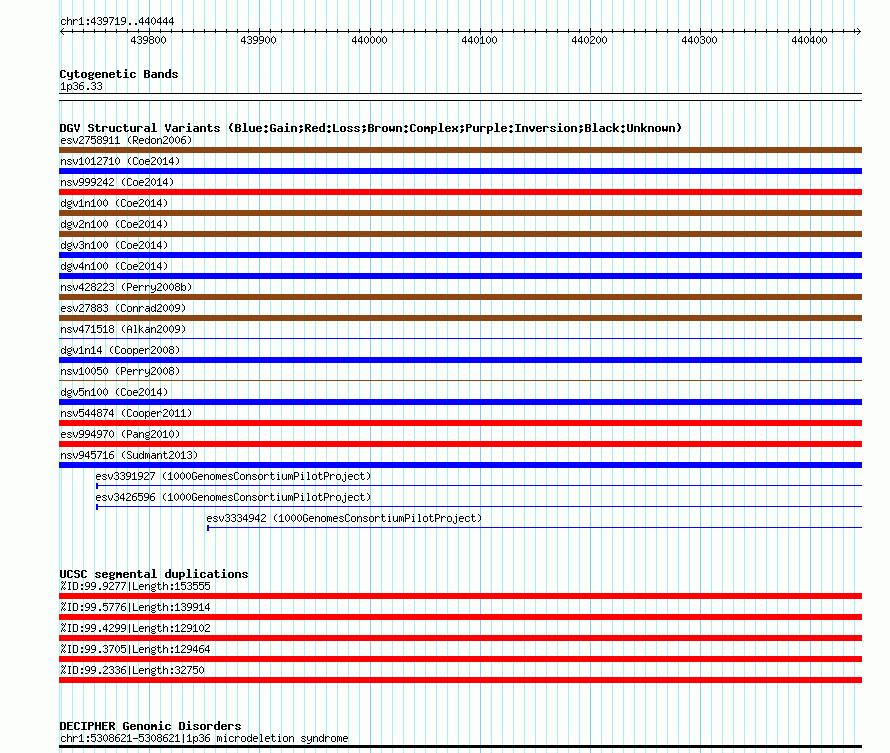Click the dgv3n100 (Coe2014) label
Image resolution: width=890 pixels, height=753 pixels.
[114, 245]
